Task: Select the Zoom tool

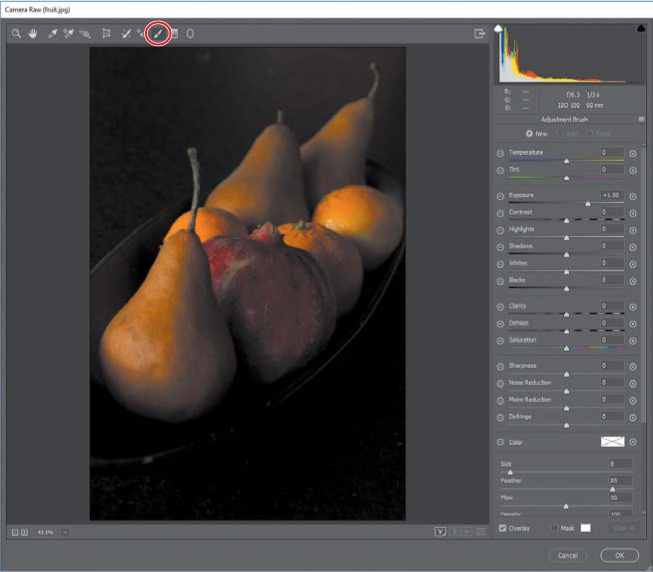Action: coord(16,34)
